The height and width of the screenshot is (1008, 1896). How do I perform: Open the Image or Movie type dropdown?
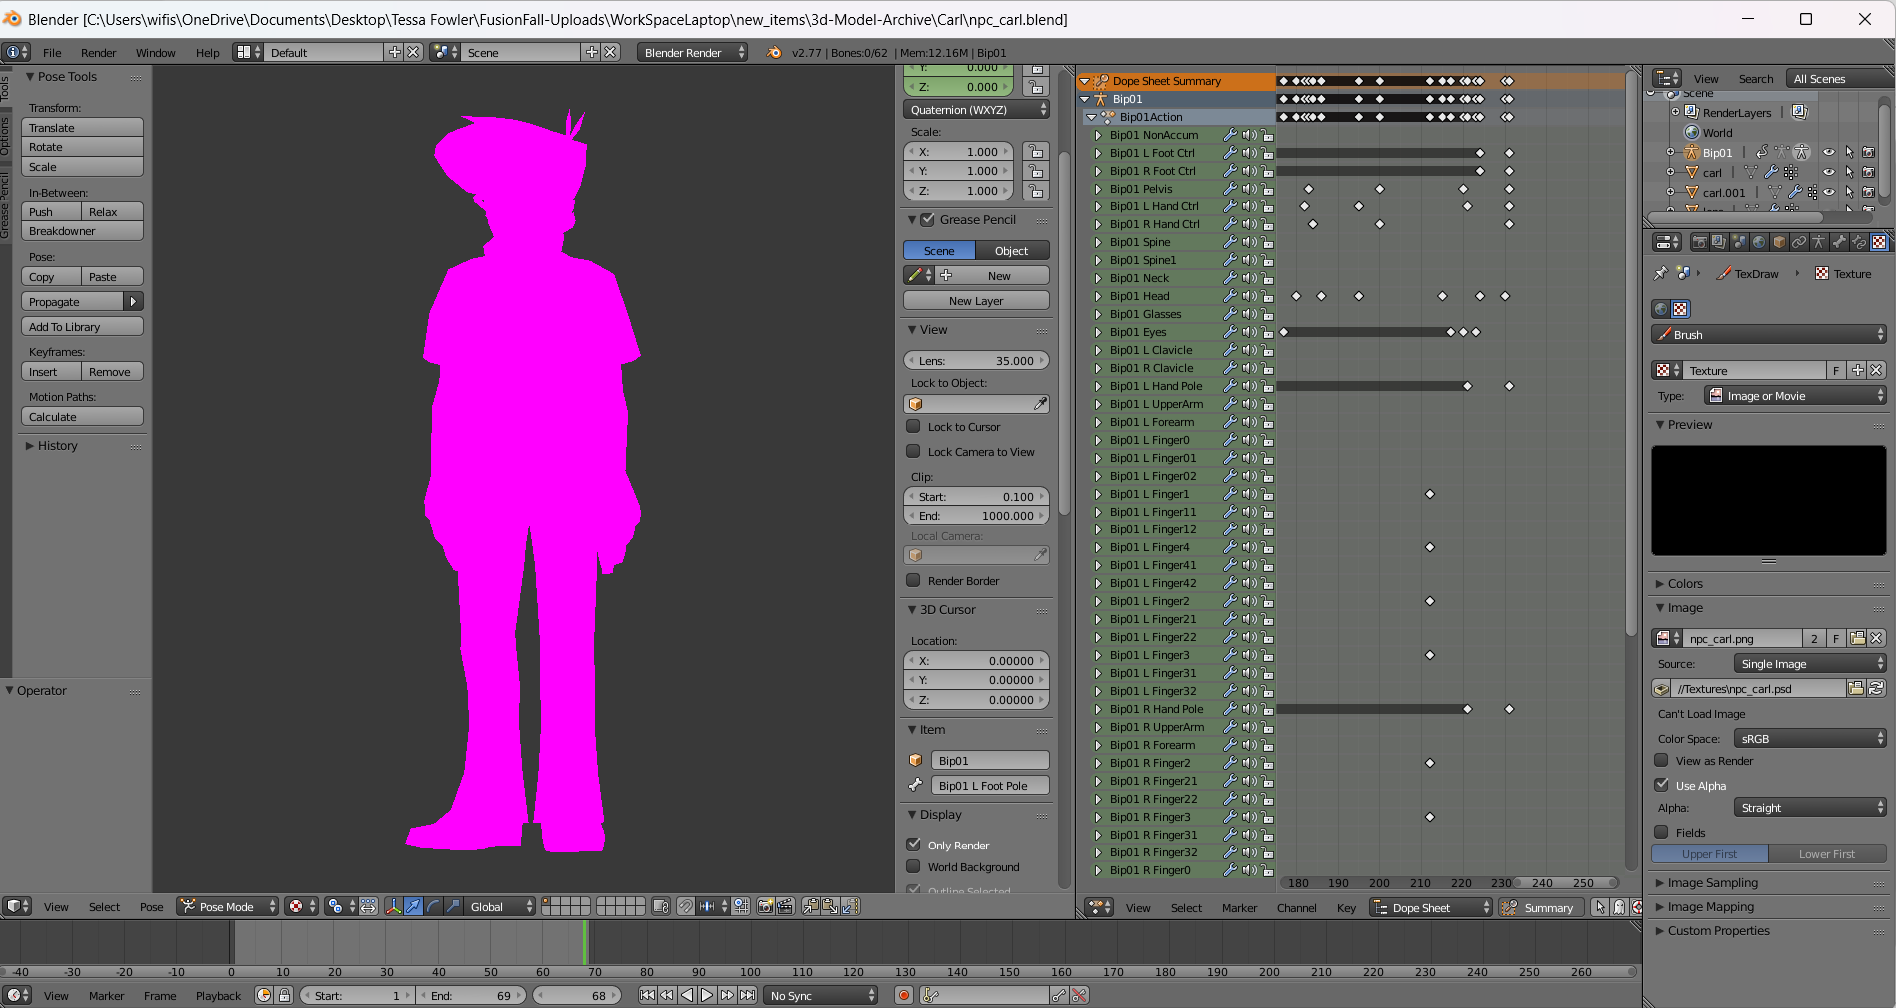(1795, 396)
